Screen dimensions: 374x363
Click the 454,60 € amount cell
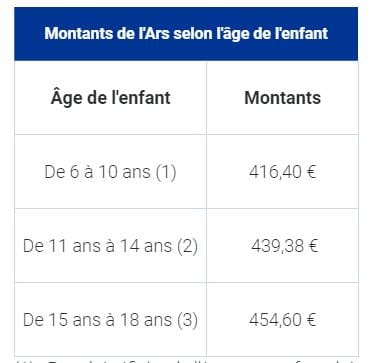282,320
